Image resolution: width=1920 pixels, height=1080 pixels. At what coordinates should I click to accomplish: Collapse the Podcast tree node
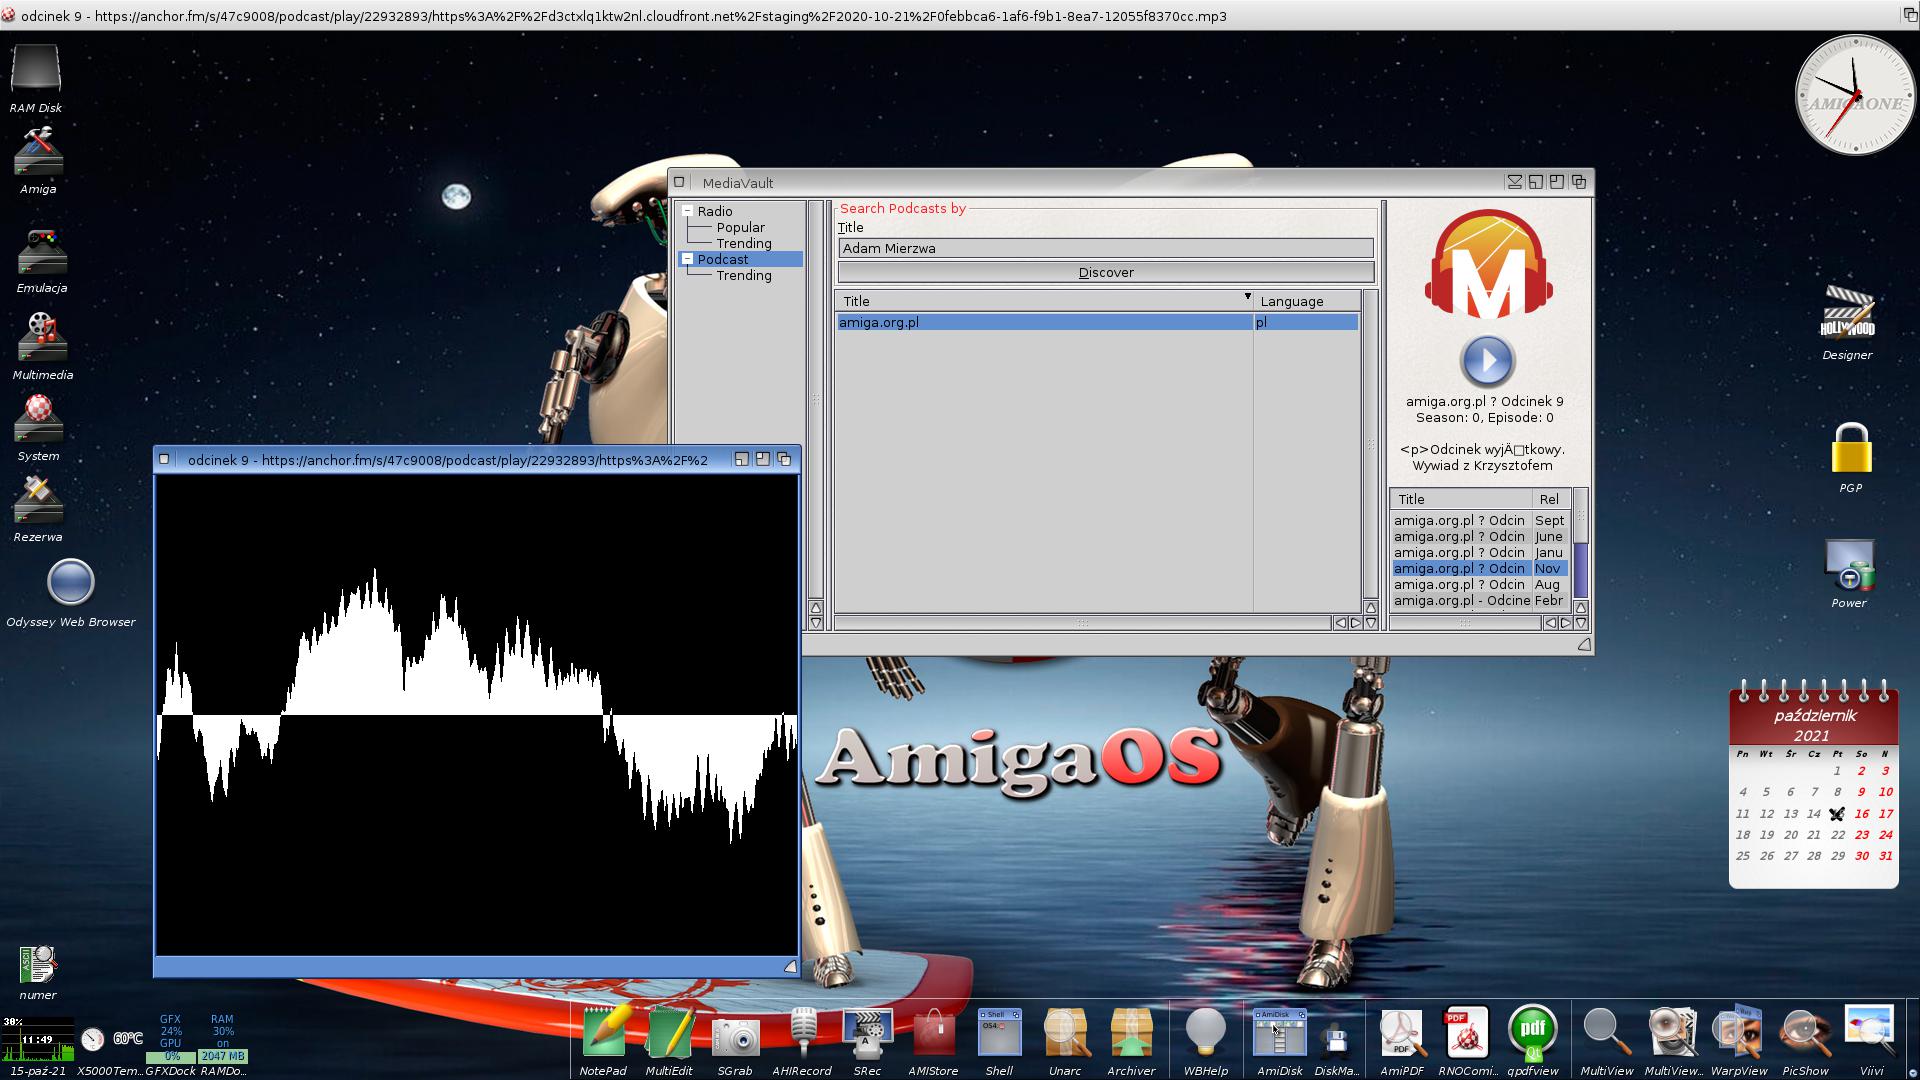[688, 259]
